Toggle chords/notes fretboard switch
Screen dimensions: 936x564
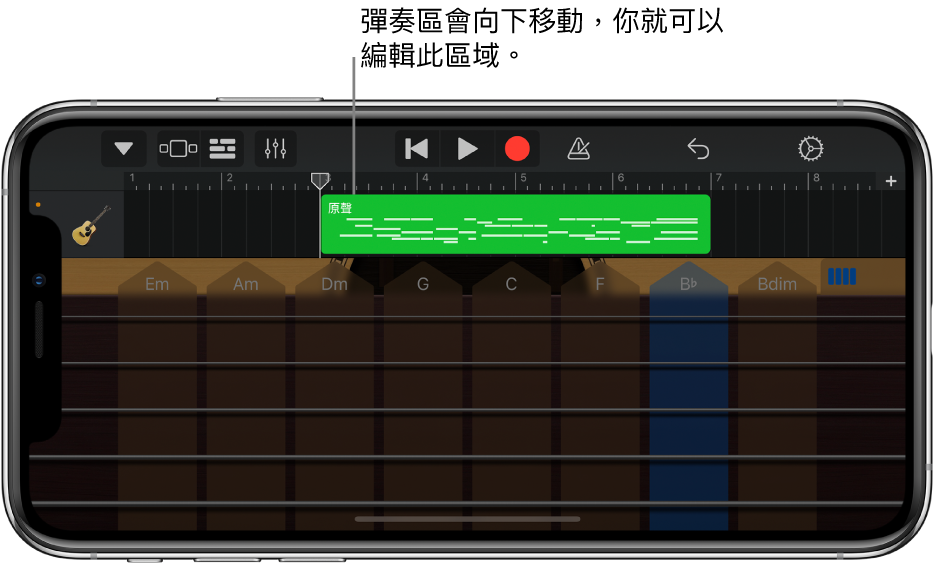842,276
